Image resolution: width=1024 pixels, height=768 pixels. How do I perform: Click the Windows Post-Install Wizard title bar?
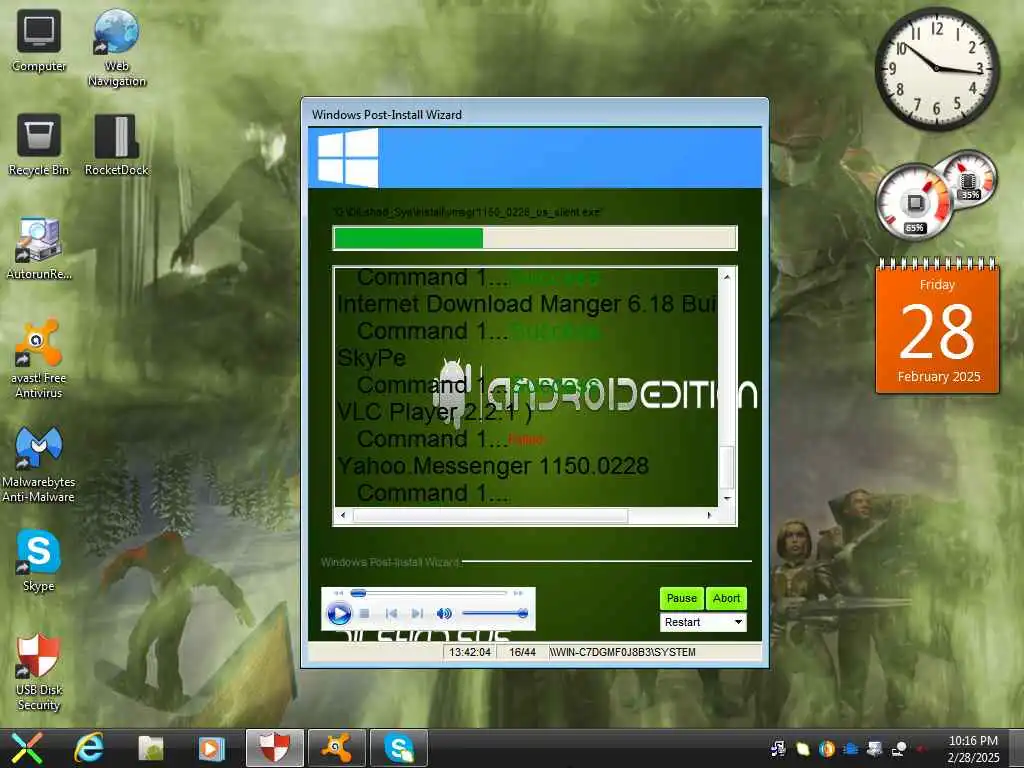click(534, 114)
